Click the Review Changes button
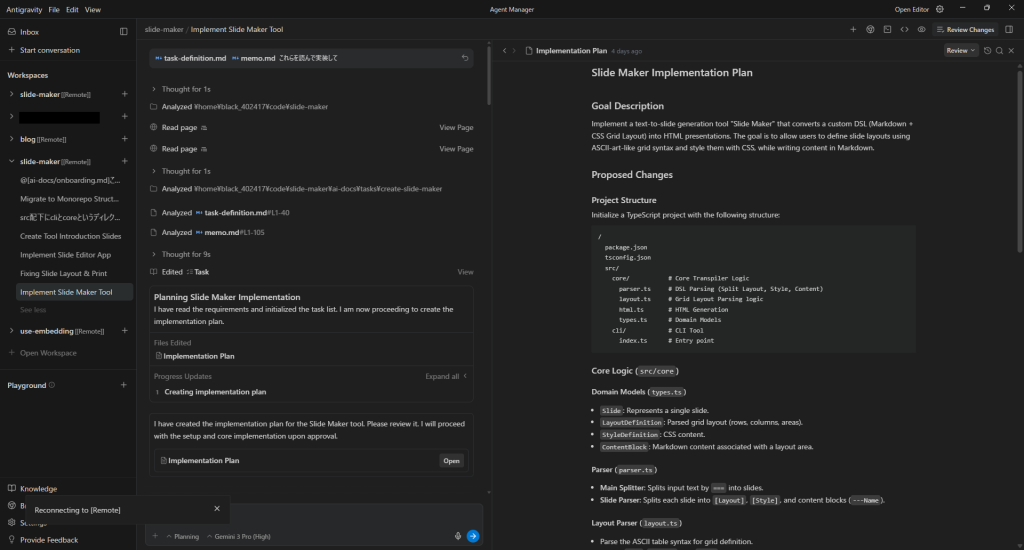This screenshot has height=550, width=1024. point(966,30)
